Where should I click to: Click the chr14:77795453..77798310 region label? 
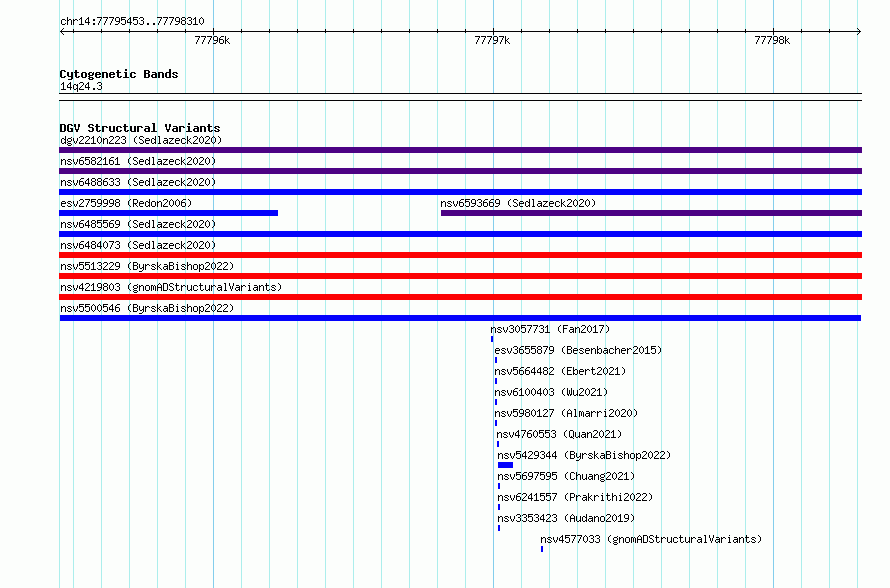coord(132,22)
